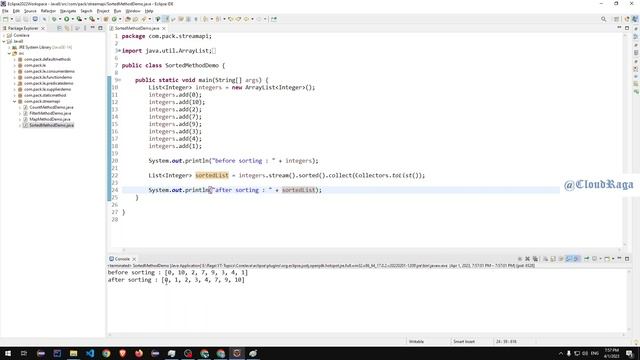Open the File menu
This screenshot has width=640, height=360.
pyautogui.click(x=5, y=11)
